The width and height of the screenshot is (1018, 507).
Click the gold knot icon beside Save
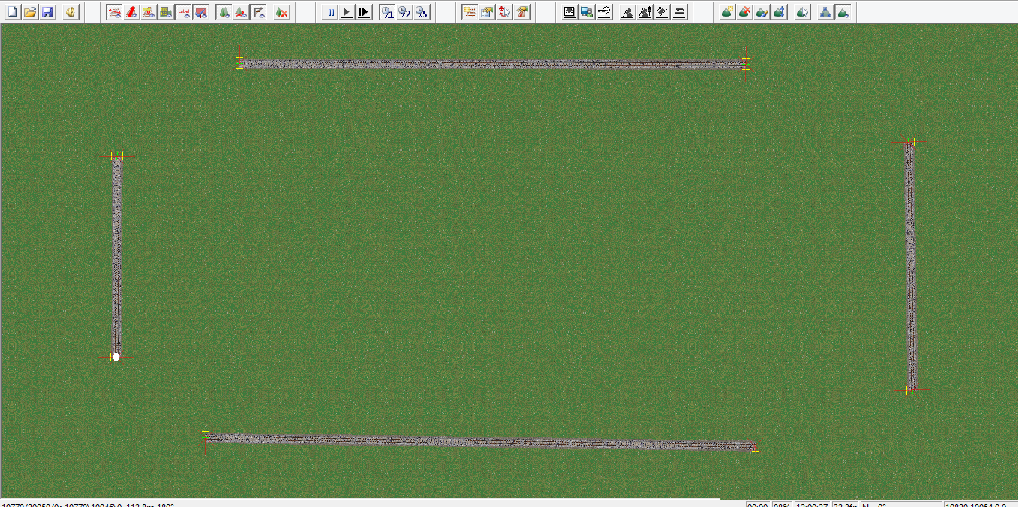[x=71, y=12]
